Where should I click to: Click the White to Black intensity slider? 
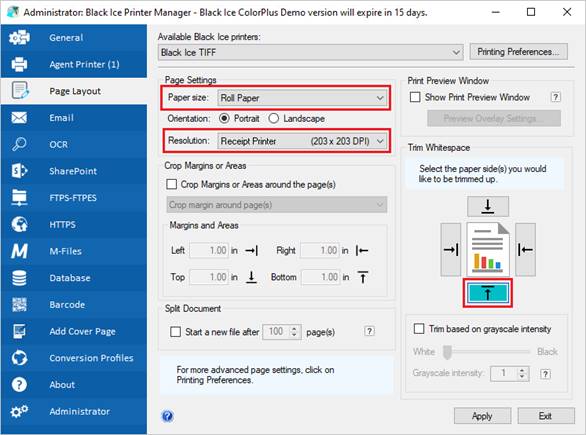pyautogui.click(x=486, y=352)
